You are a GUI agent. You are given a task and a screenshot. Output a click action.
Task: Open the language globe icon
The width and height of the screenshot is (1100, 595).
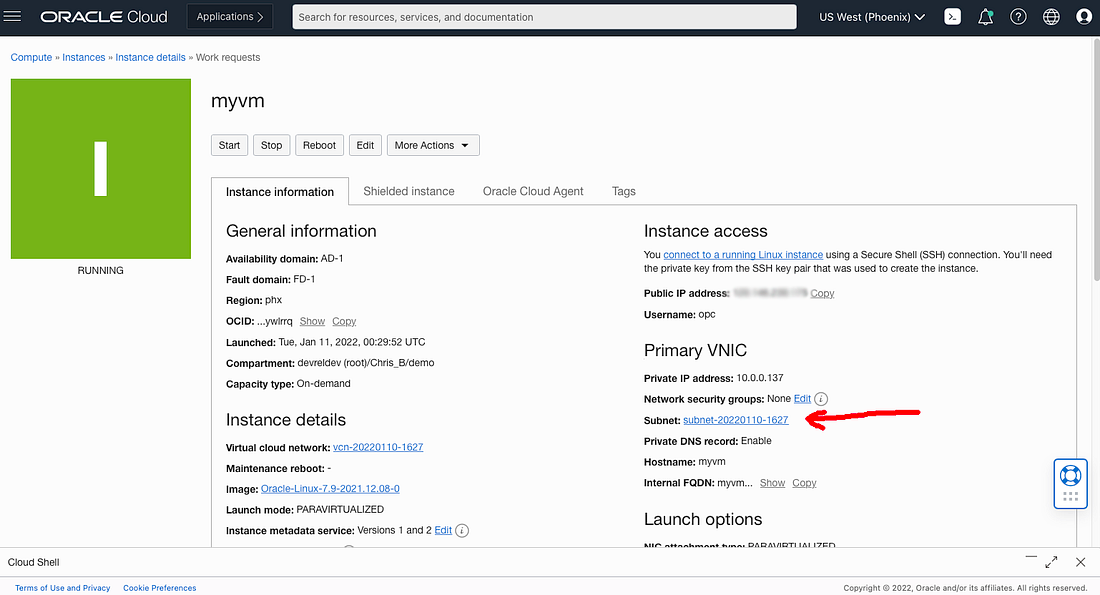pyautogui.click(x=1051, y=16)
